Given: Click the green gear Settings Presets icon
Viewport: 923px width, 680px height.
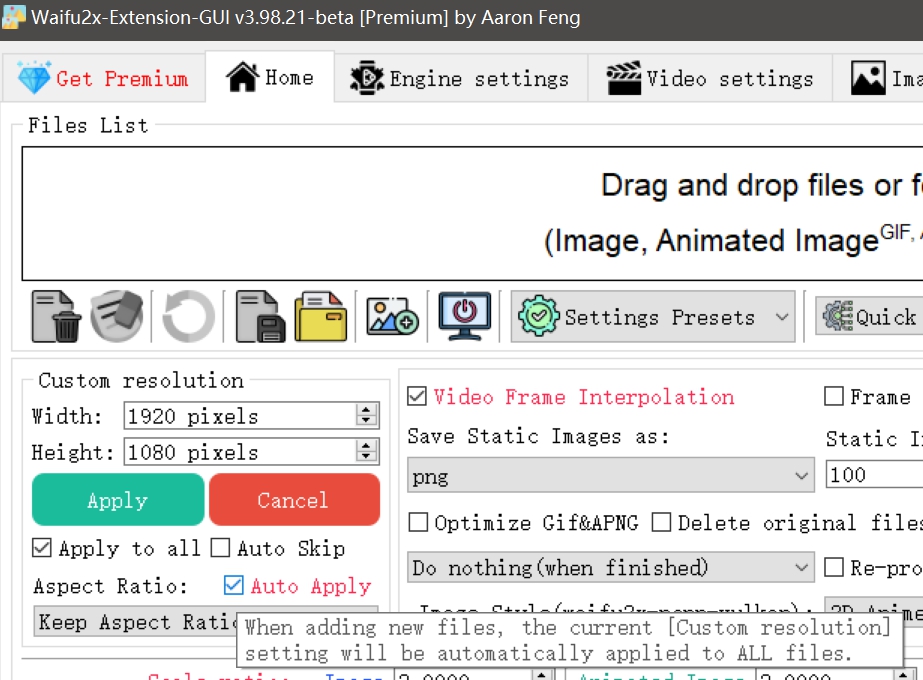Looking at the screenshot, I should [541, 316].
